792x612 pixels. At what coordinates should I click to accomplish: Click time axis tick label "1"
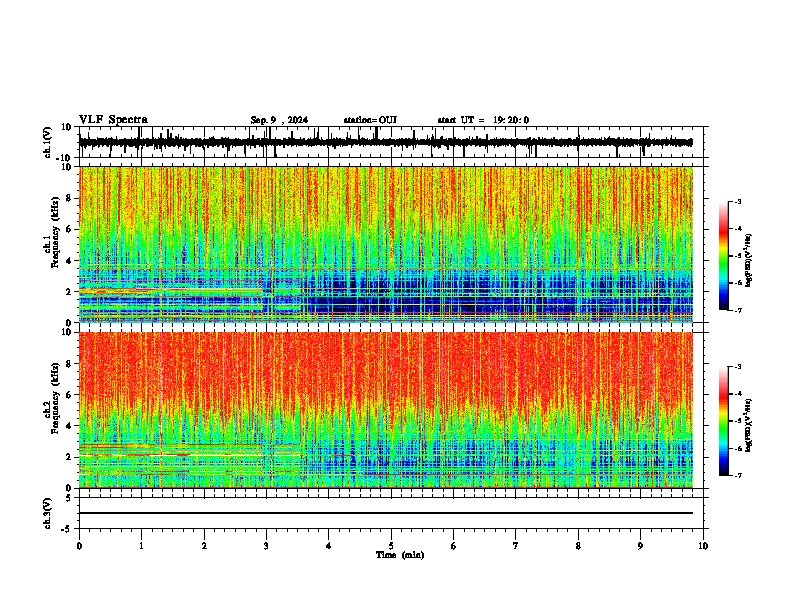141,546
